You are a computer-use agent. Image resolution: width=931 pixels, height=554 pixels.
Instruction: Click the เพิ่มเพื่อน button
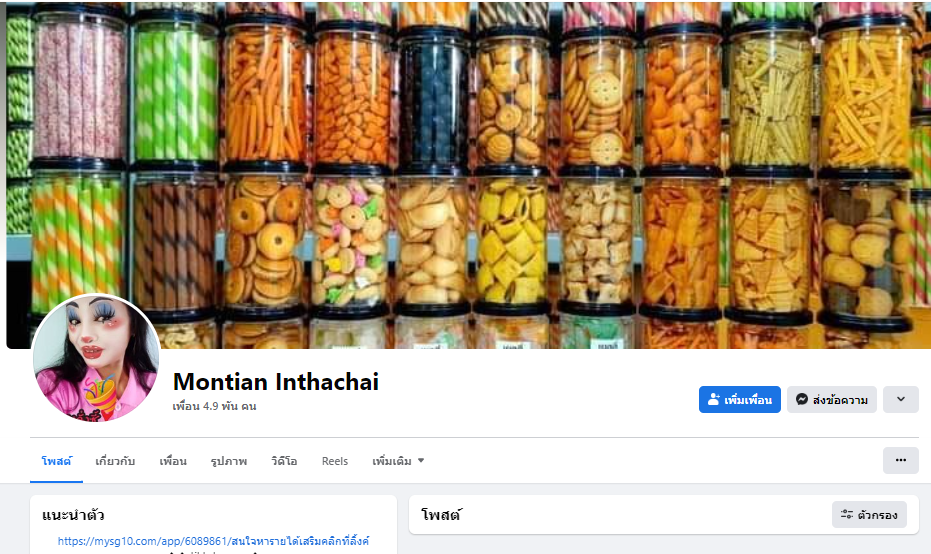pyautogui.click(x=739, y=400)
